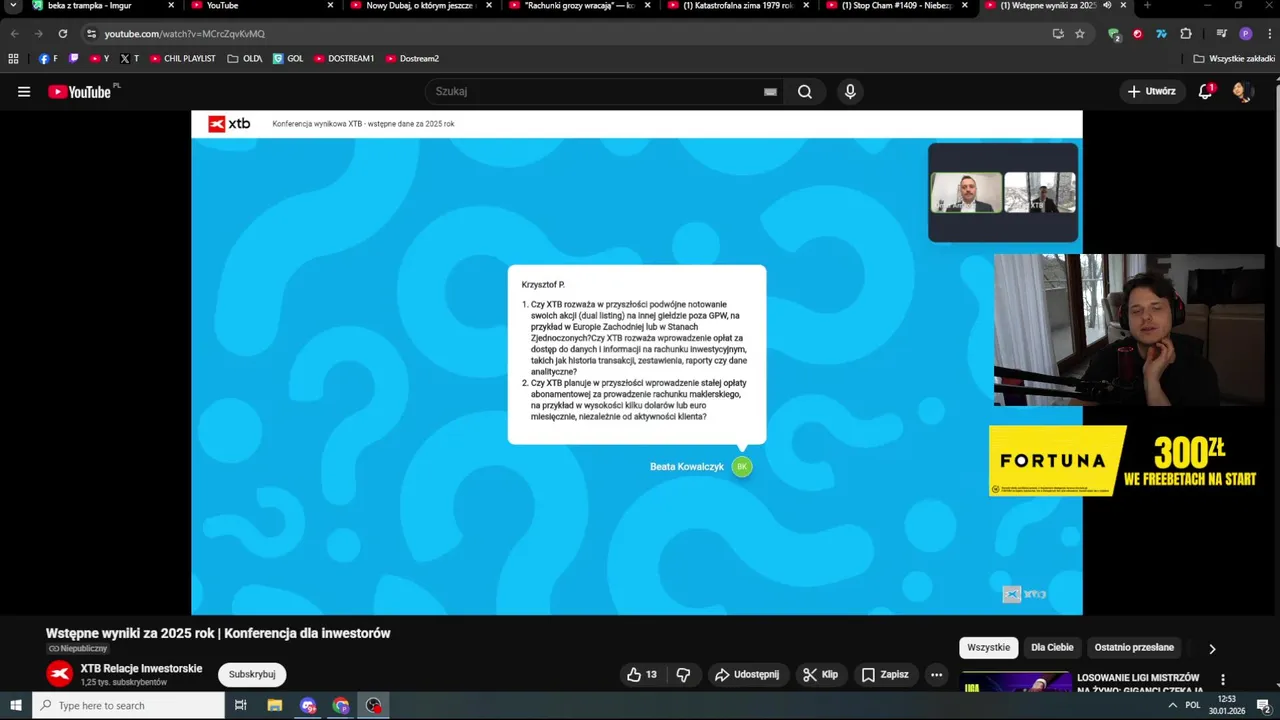Click the Utwórz create button
1280x720 pixels.
point(1152,92)
